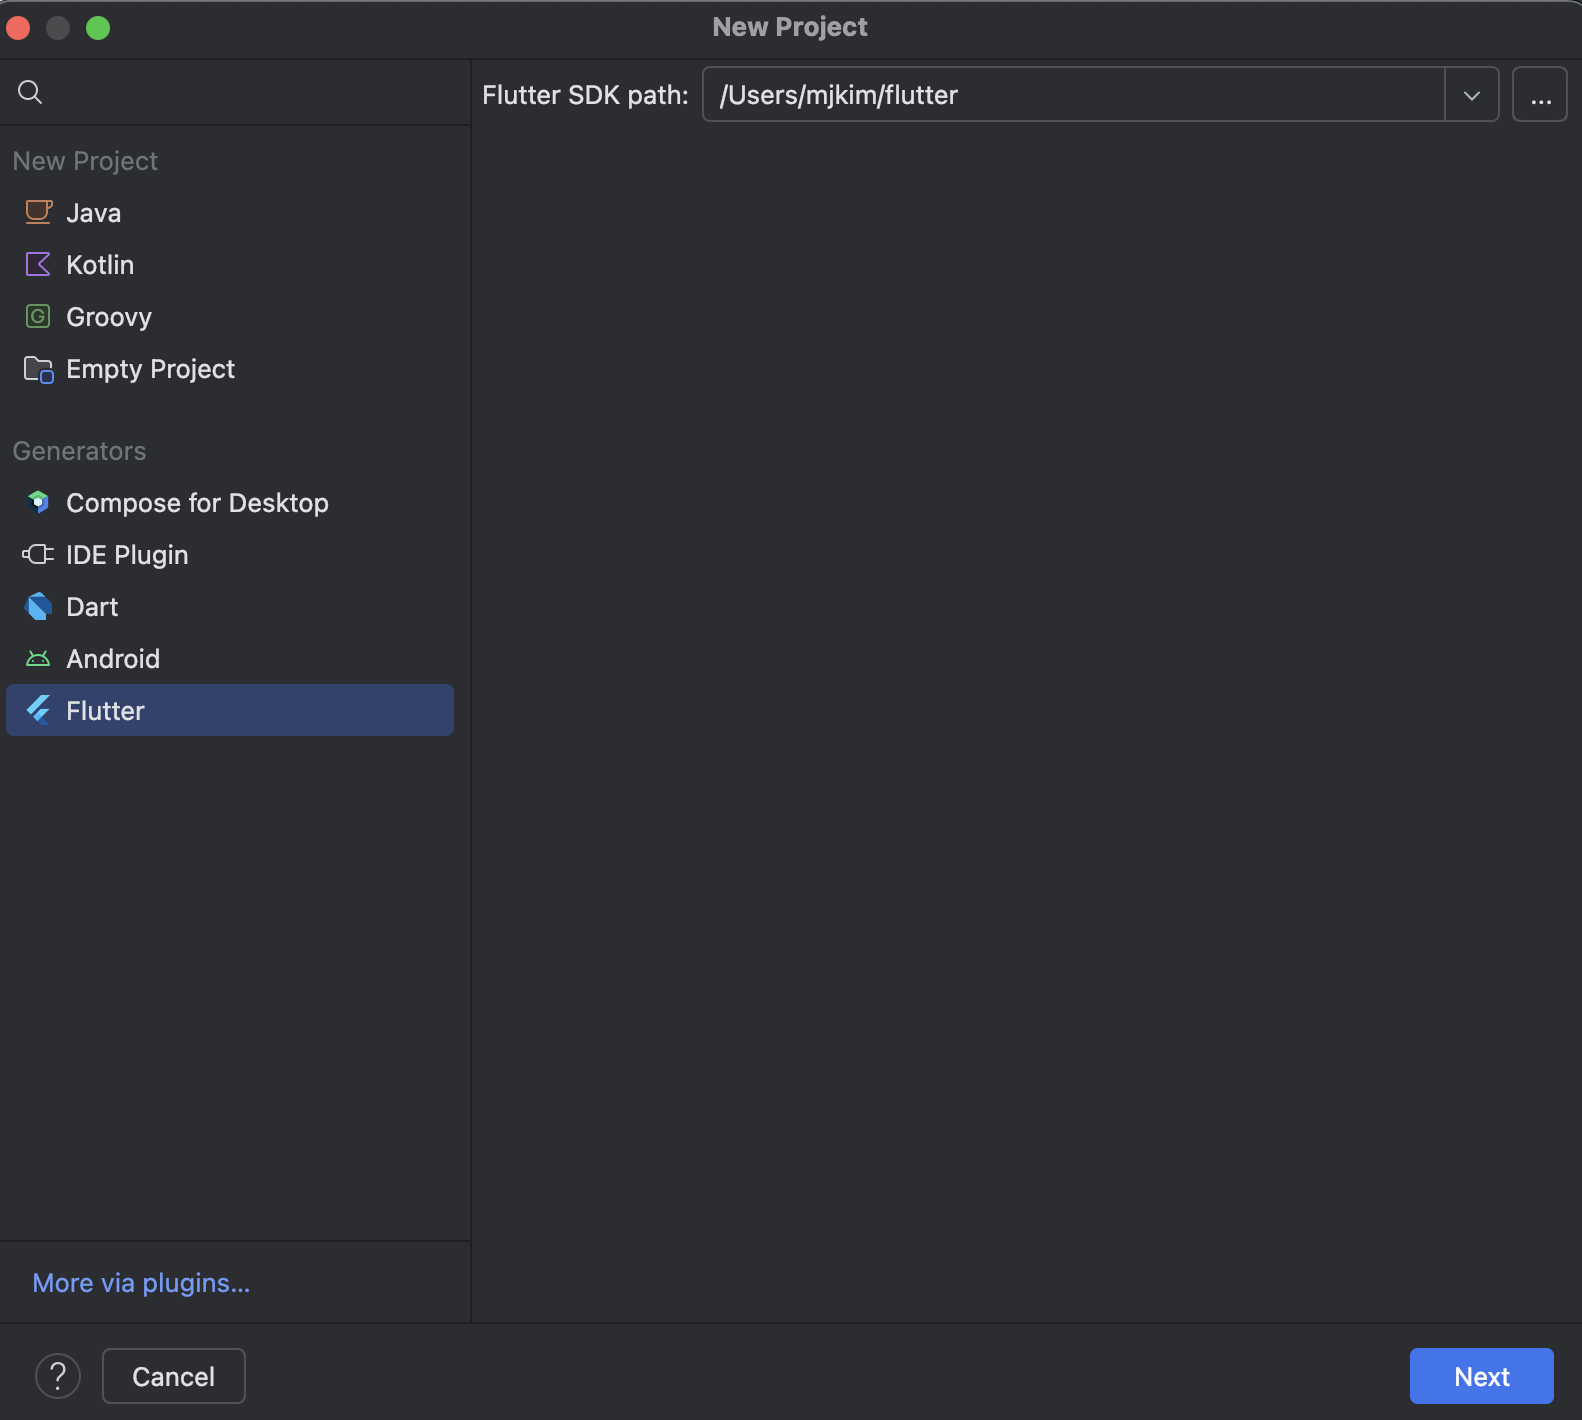Close the dialog with the red button
Screen dimensions: 1582x1420
(18, 28)
